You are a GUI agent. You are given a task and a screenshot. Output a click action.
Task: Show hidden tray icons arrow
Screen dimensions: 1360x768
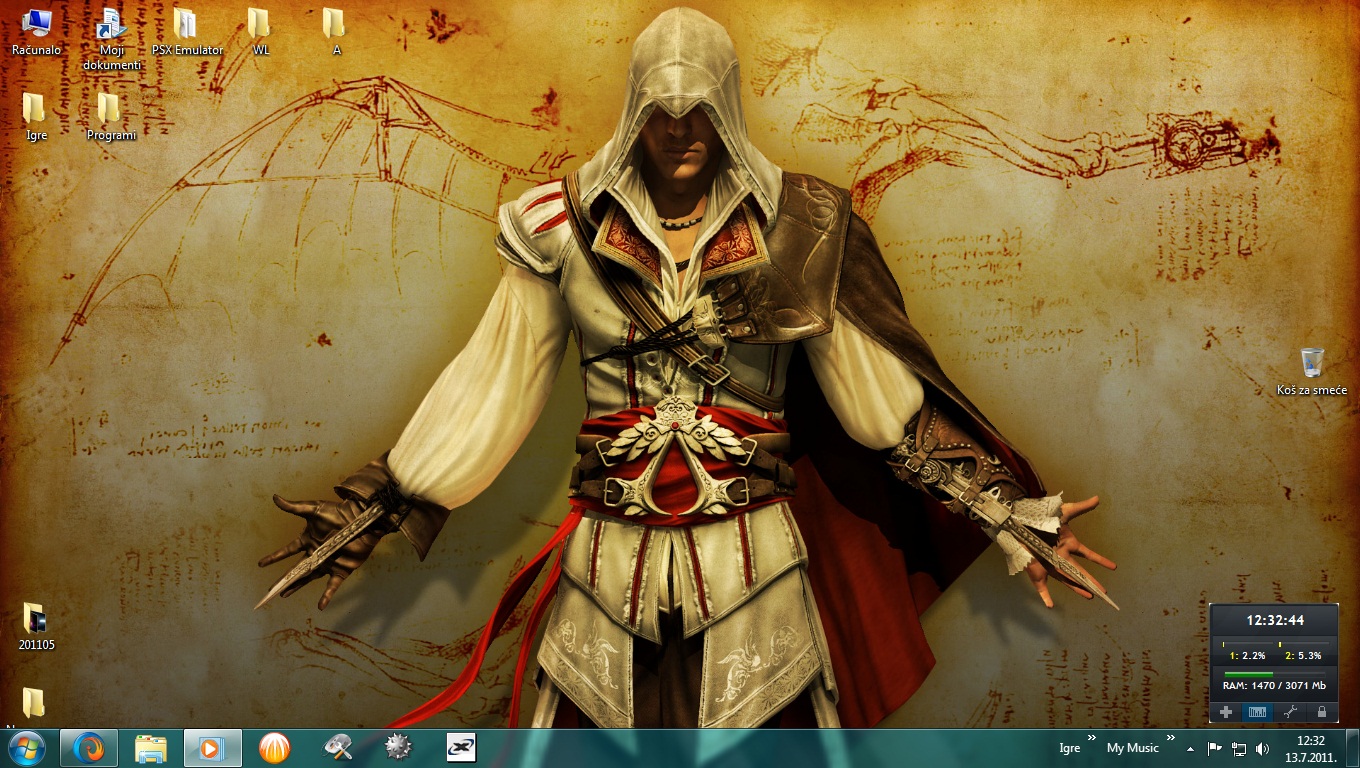click(x=1190, y=748)
